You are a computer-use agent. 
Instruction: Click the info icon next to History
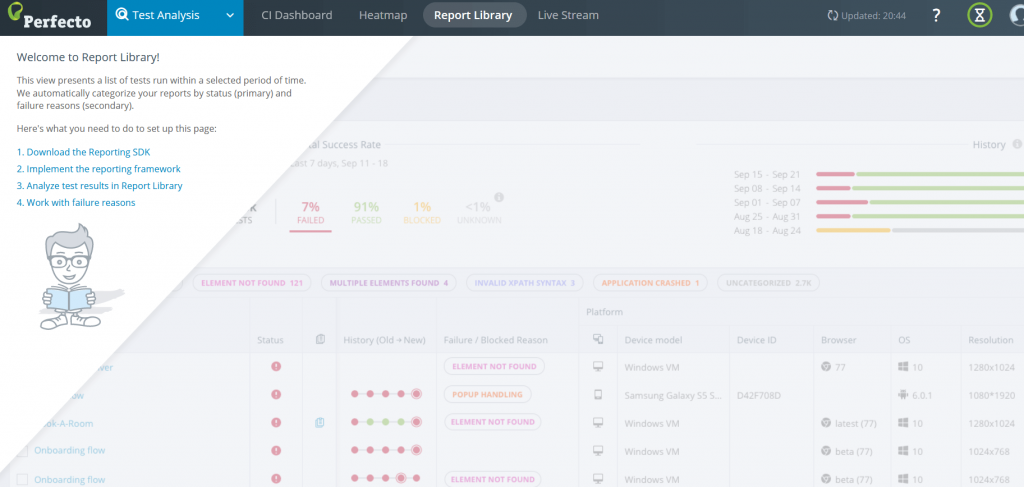[x=1015, y=145]
